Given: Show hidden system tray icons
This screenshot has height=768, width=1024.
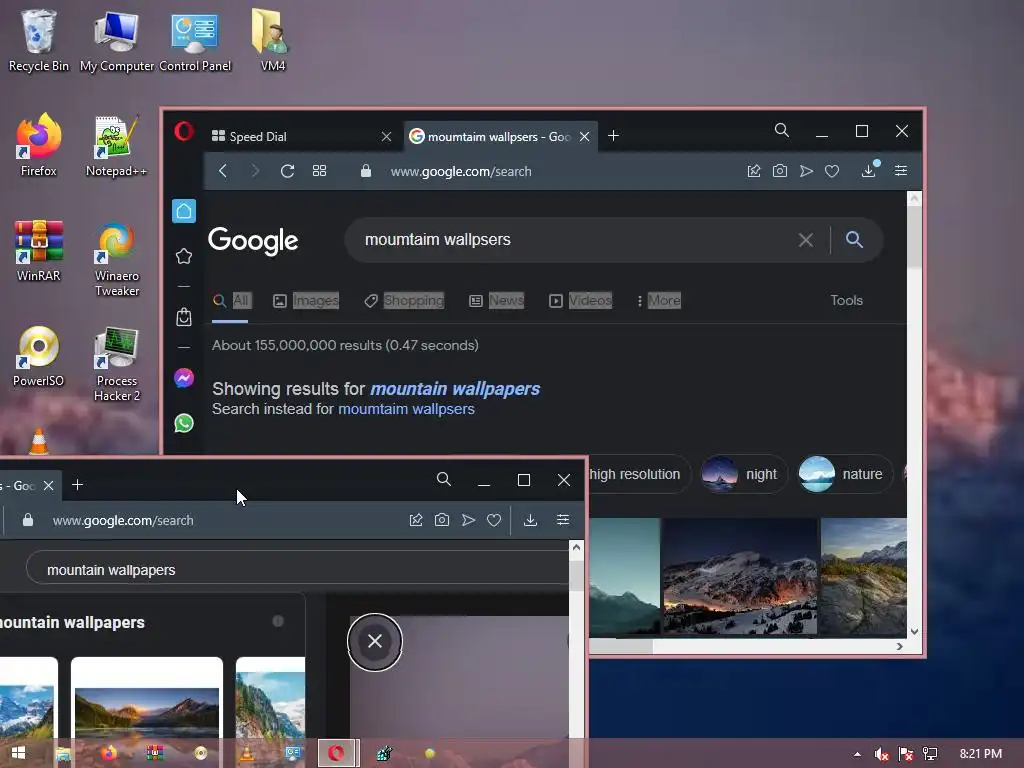Looking at the screenshot, I should [x=857, y=754].
